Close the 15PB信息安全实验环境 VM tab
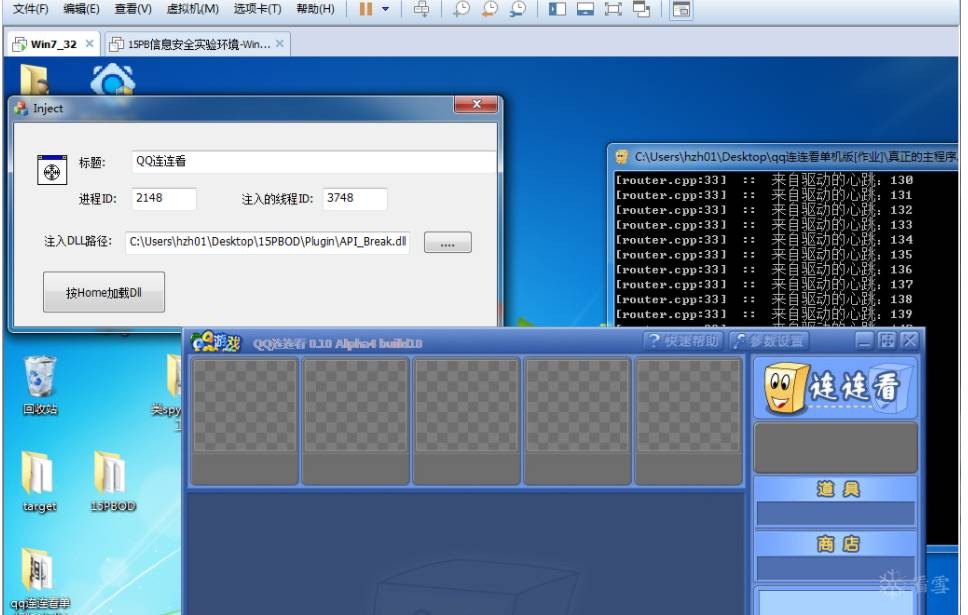Image resolution: width=968 pixels, height=615 pixels. [x=280, y=43]
